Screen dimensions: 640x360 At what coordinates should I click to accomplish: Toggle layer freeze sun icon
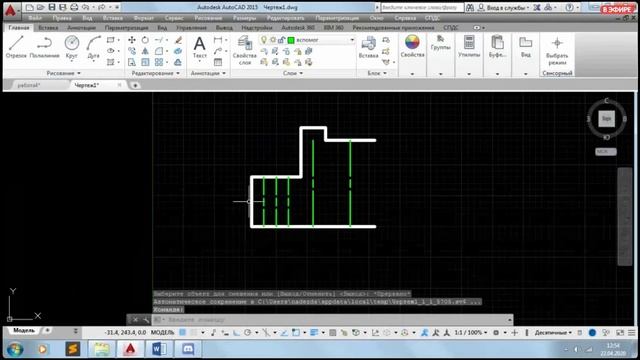click(x=273, y=40)
